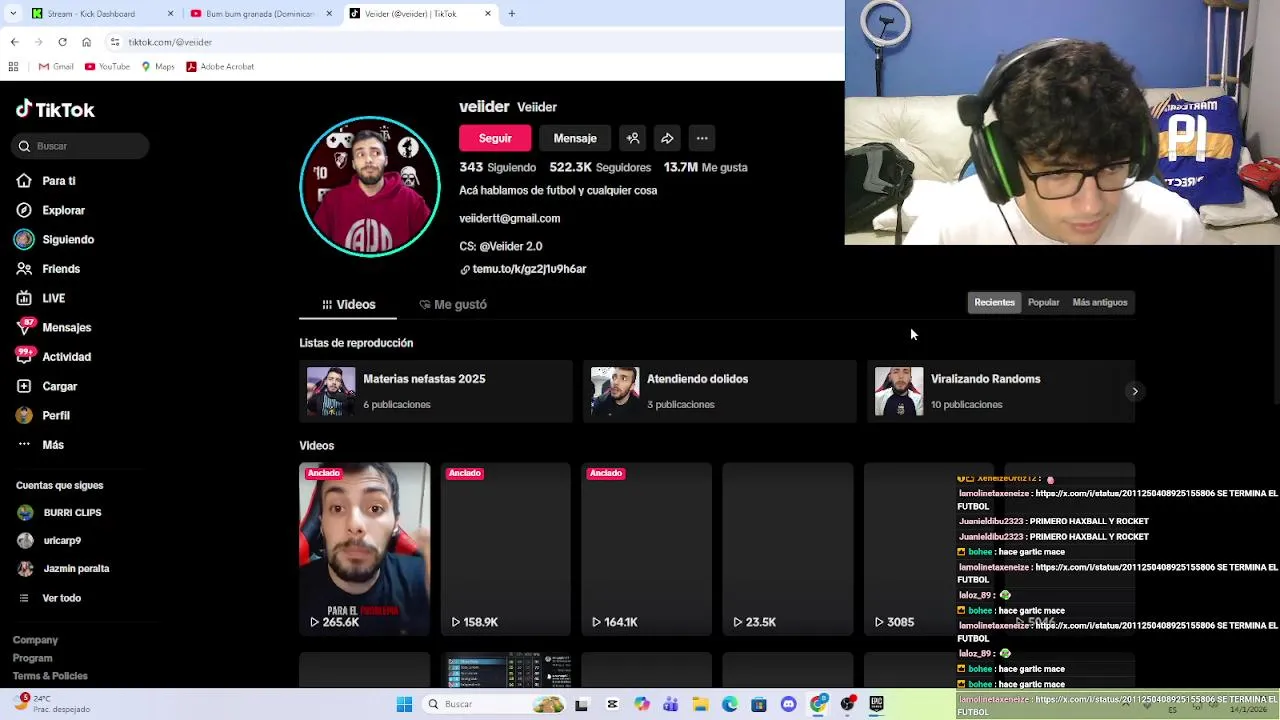Open Perfil in the sidebar
1280x720 pixels.
coord(43,415)
